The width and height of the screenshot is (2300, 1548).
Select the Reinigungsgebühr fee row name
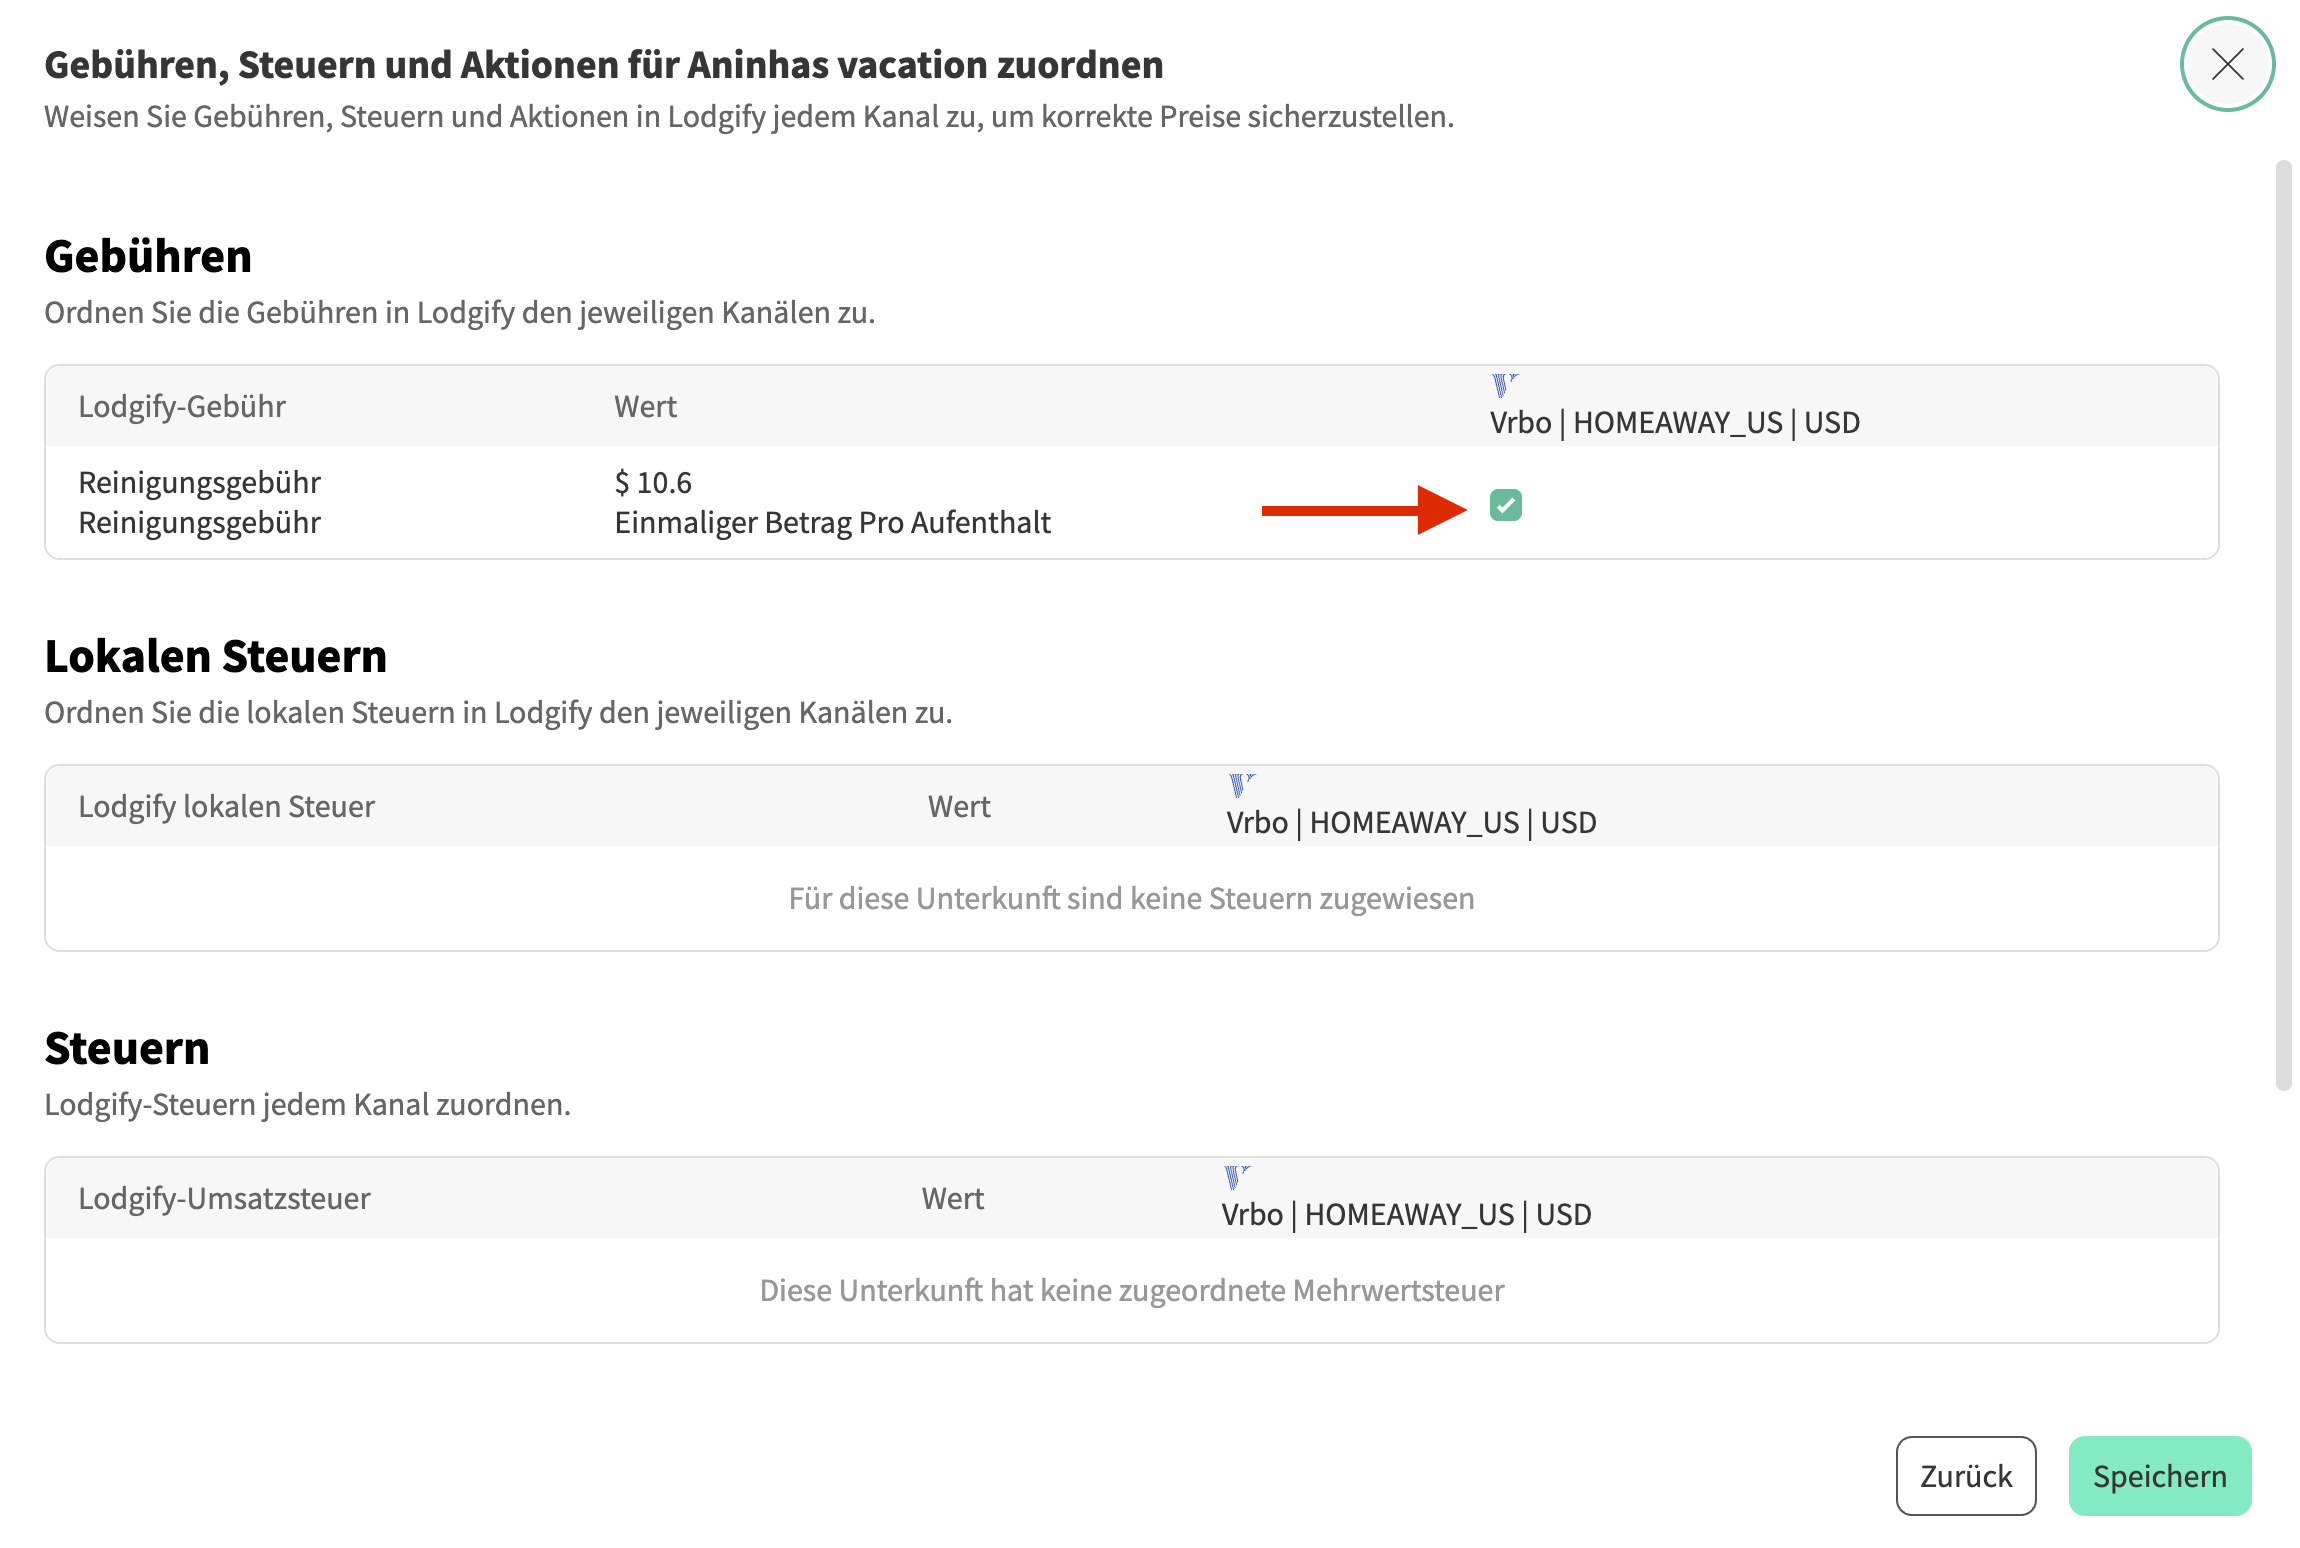pos(199,483)
